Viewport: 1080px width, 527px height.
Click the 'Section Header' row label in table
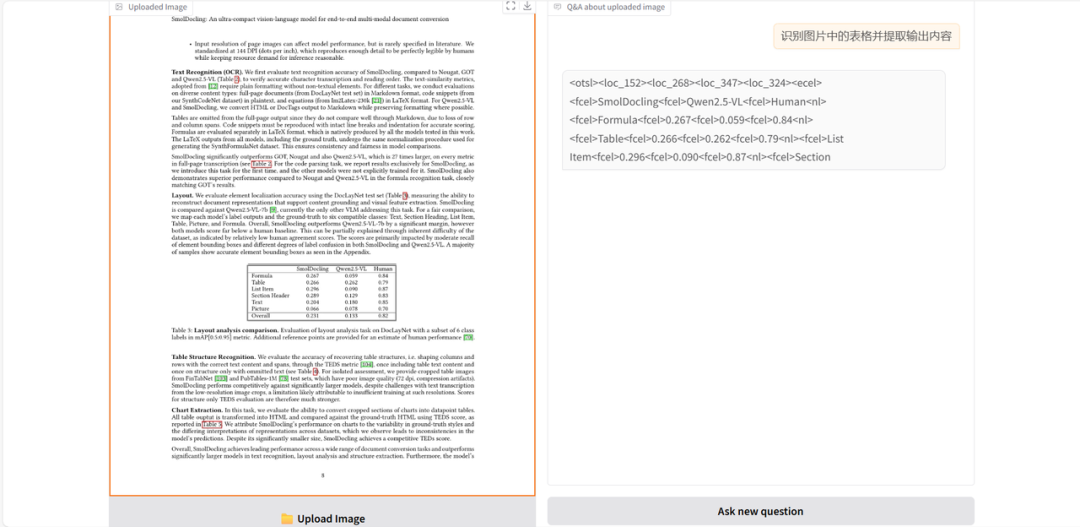coord(270,296)
